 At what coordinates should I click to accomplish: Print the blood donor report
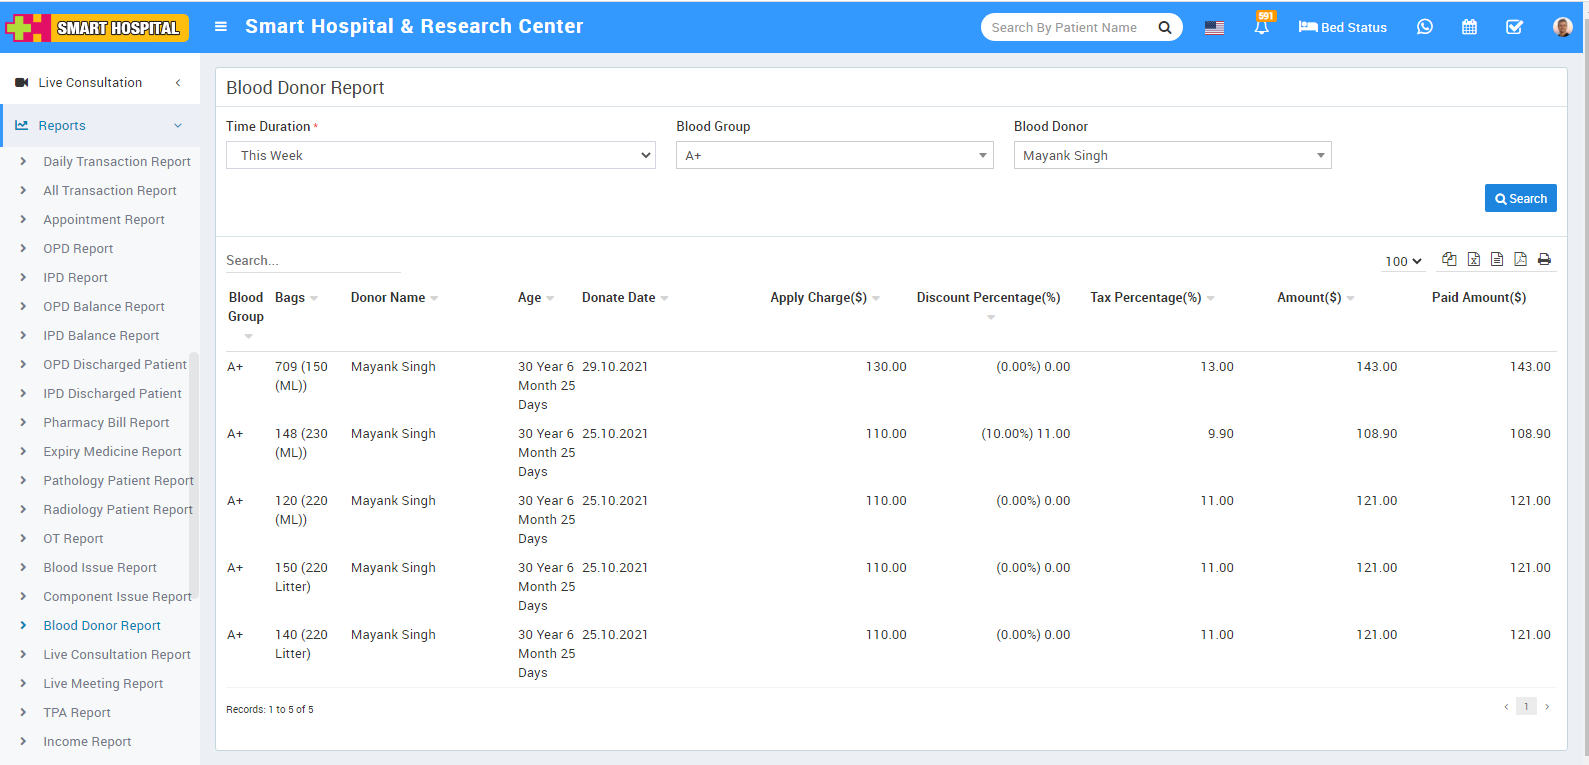point(1544,259)
